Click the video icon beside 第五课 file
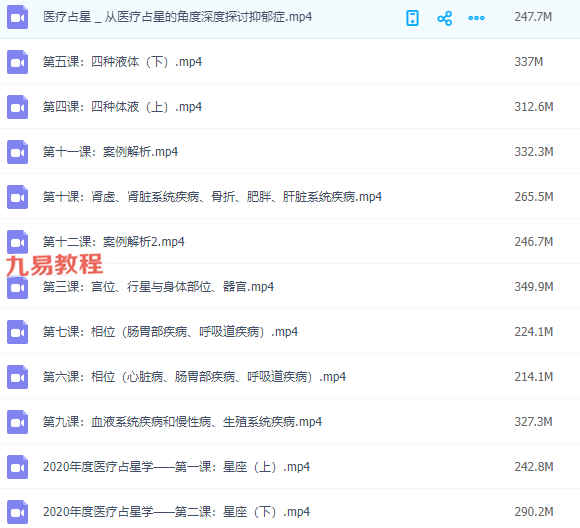The height and width of the screenshot is (528, 580). point(17,62)
